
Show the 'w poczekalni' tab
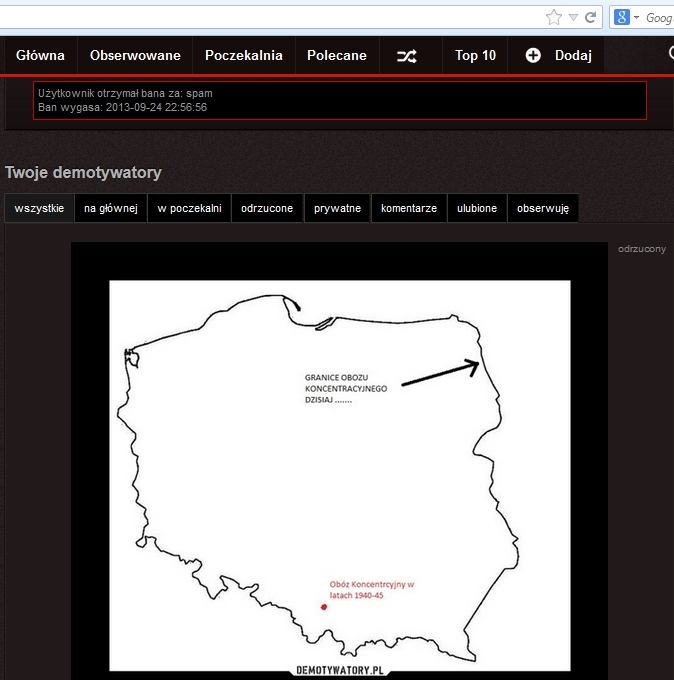tap(189, 208)
